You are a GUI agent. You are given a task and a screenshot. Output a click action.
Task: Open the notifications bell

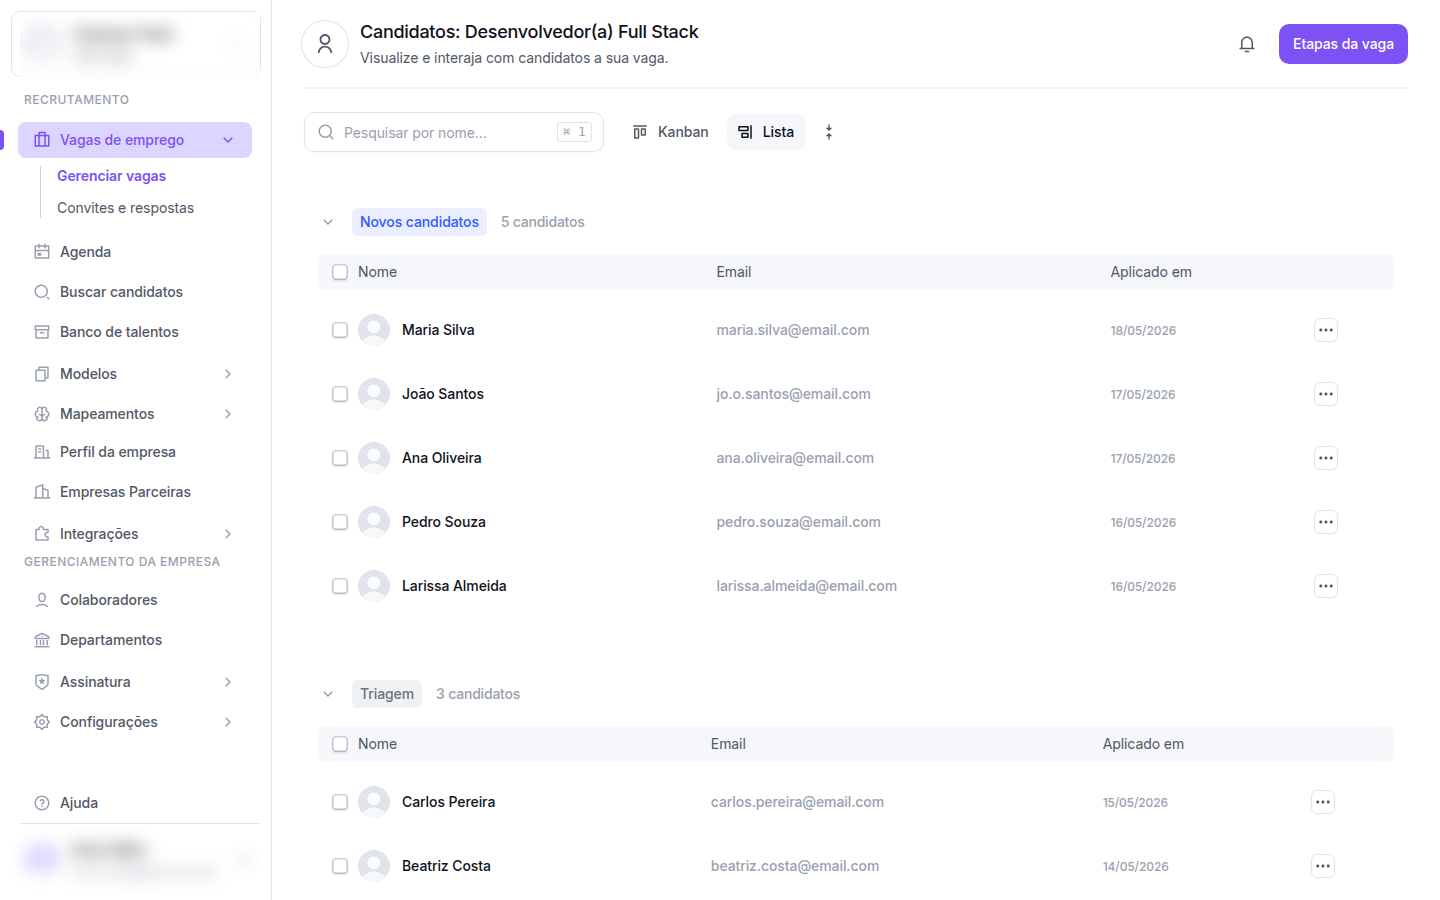(x=1246, y=44)
